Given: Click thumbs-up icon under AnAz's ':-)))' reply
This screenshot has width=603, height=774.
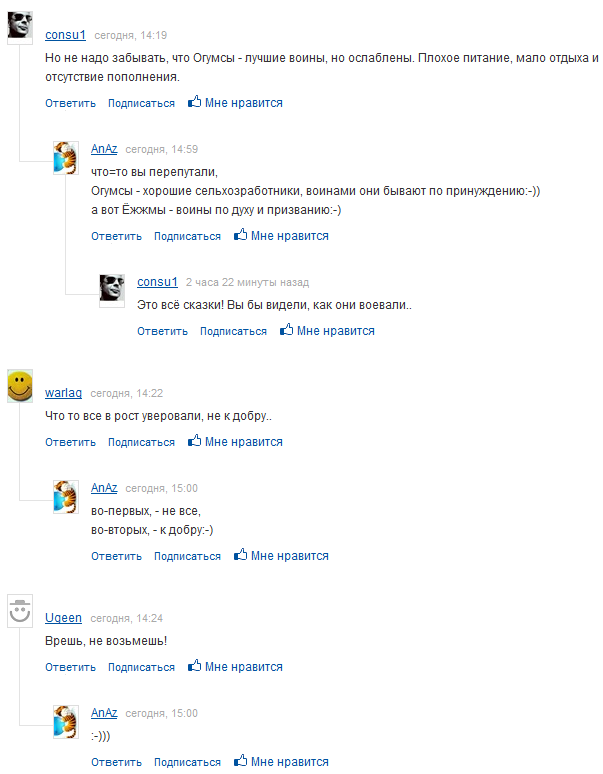Looking at the screenshot, I should 240,761.
